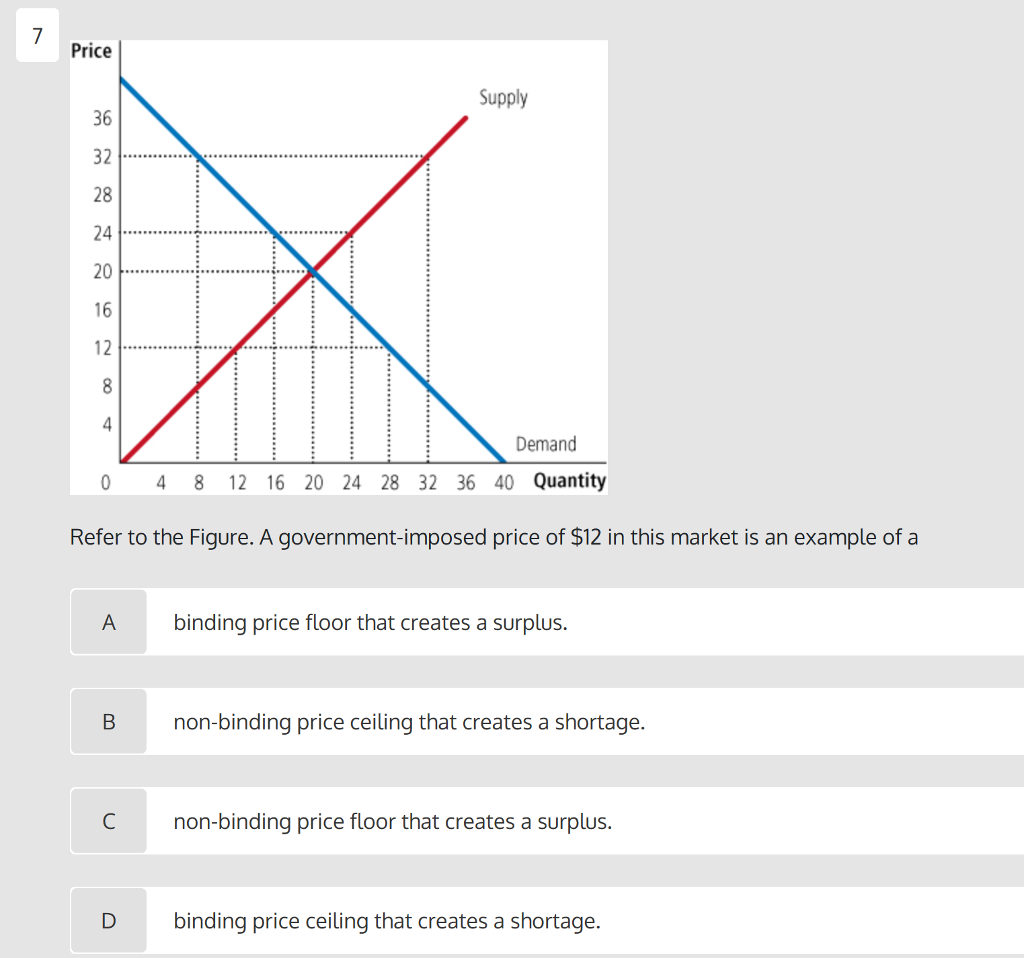Click price value 24 on vertical axis

click(x=103, y=233)
